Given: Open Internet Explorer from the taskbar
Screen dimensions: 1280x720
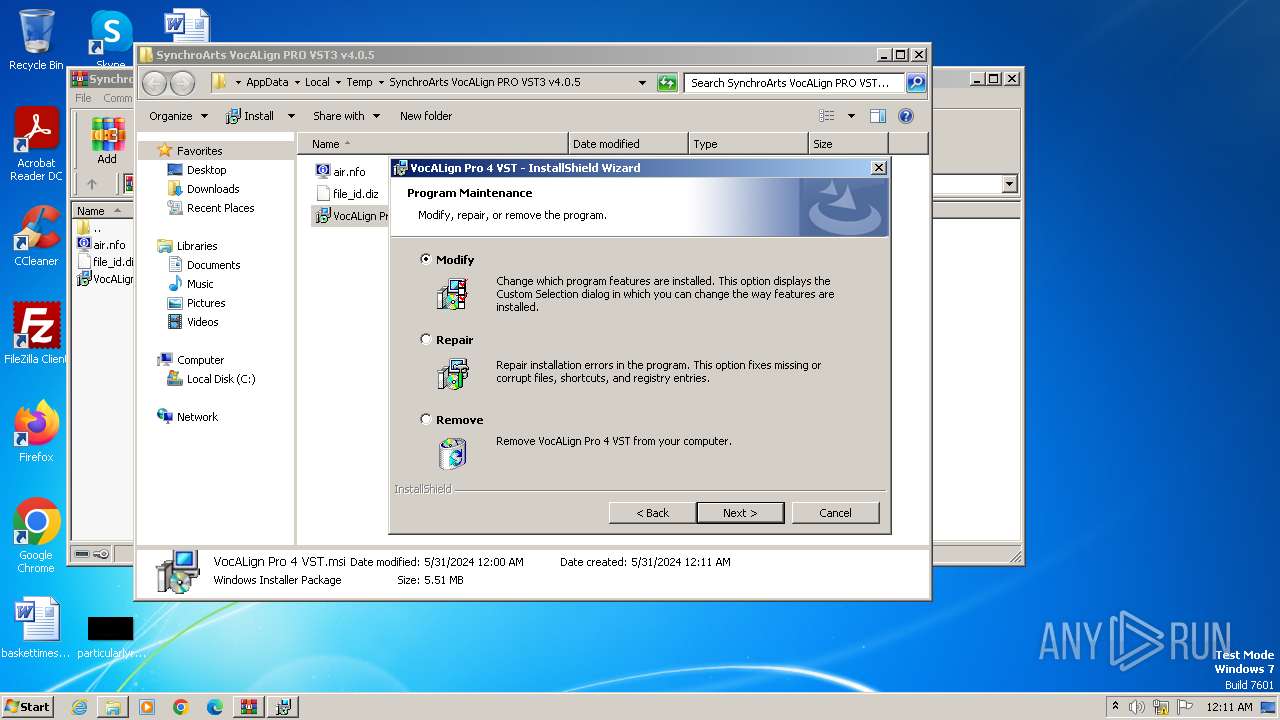Looking at the screenshot, I should [x=79, y=707].
